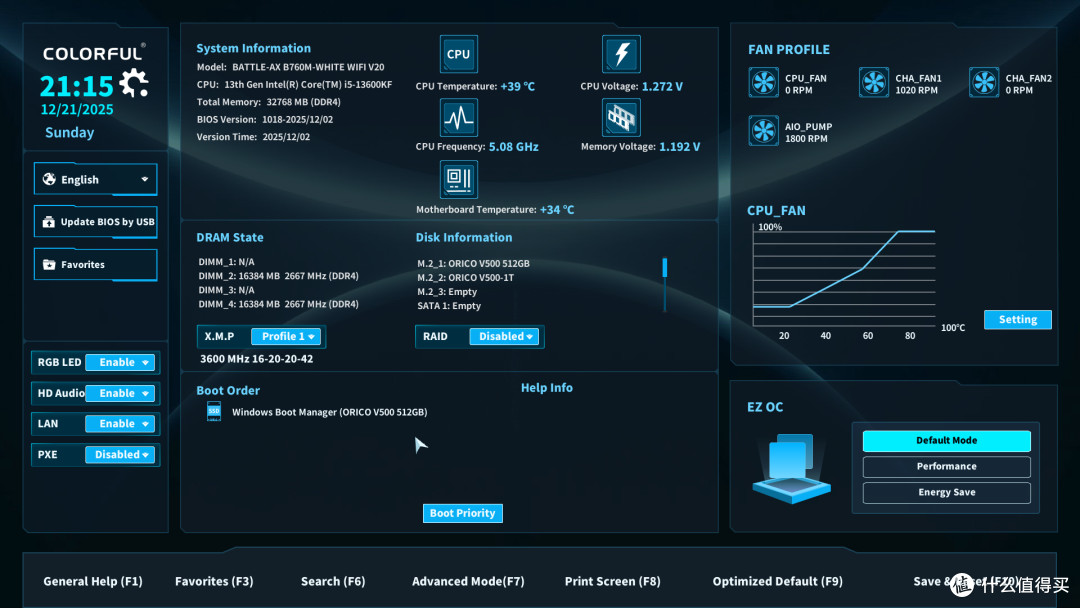Click the Help Info heading
This screenshot has height=608, width=1080.
tap(547, 388)
